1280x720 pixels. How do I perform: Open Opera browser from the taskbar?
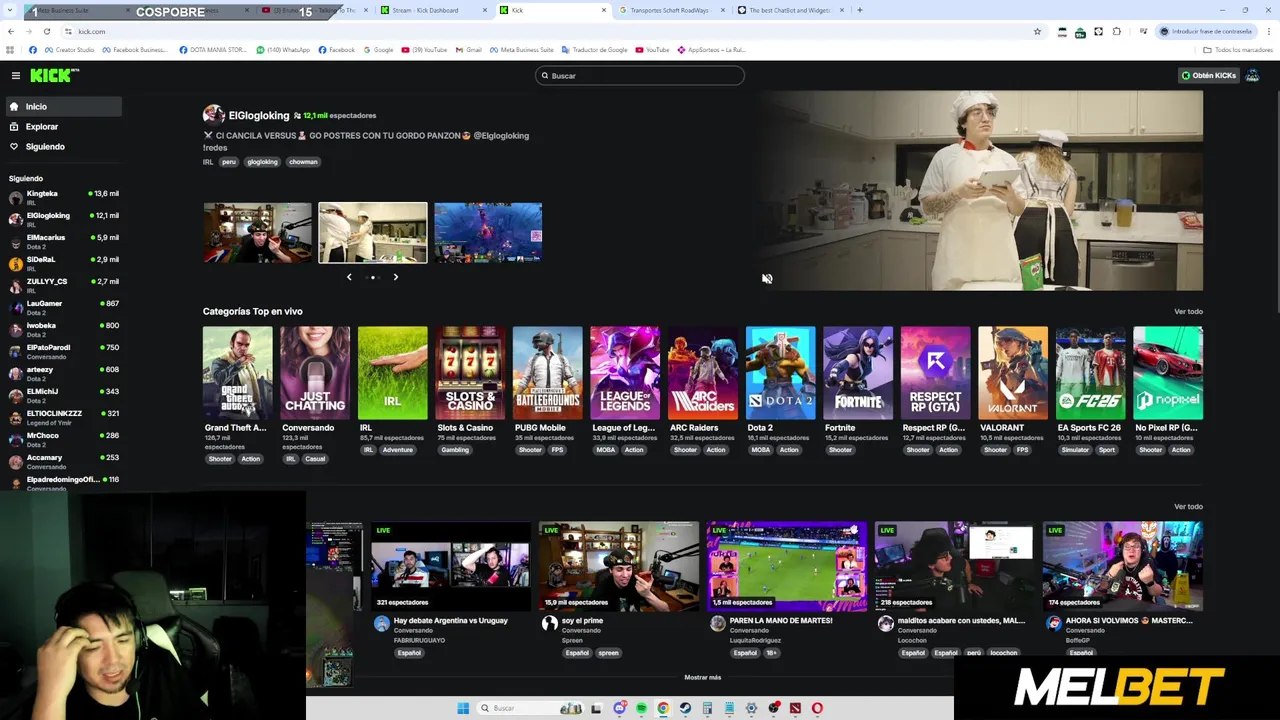pyautogui.click(x=817, y=708)
